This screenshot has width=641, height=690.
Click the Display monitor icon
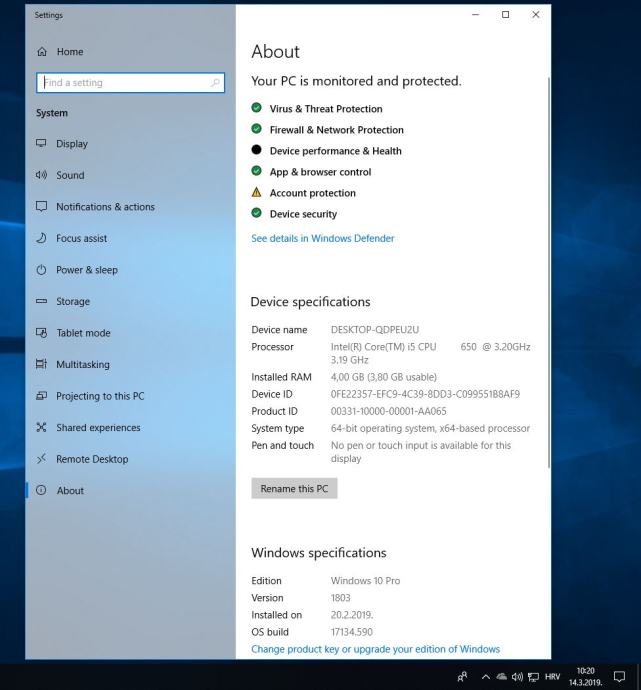(41, 143)
